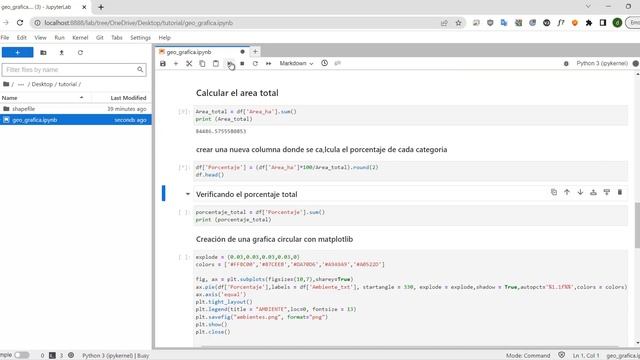Click the git icon next to the clock
Viewport: 640px width, 360px height.
pos(338,63)
